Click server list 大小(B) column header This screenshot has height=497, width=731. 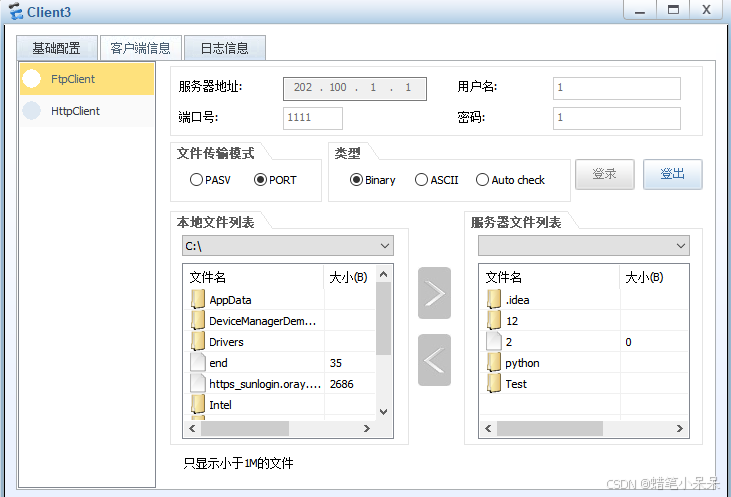tap(654, 277)
